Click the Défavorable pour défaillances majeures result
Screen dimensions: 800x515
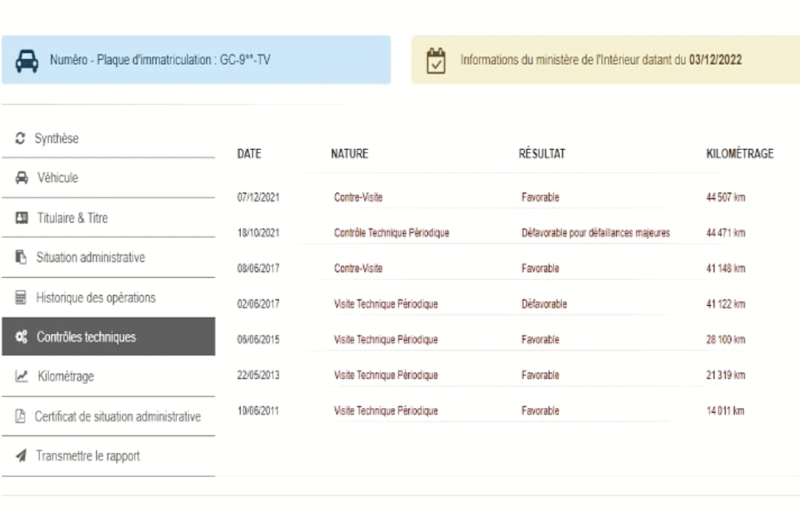click(x=595, y=233)
